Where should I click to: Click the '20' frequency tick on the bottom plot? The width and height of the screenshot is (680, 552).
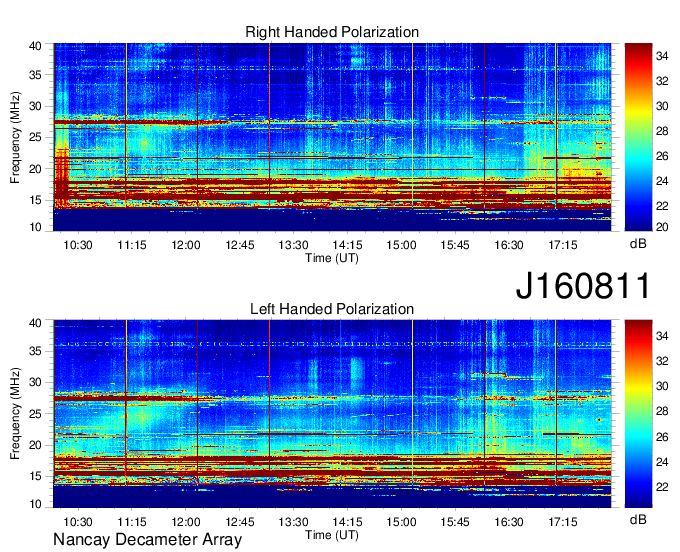(x=35, y=445)
